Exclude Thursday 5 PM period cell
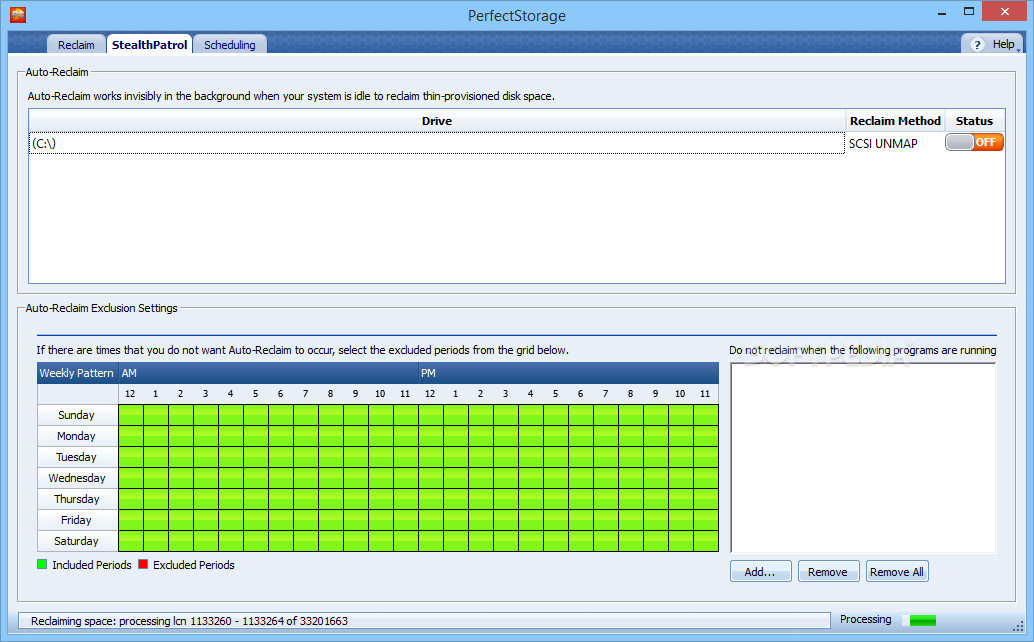1034x642 pixels. coord(556,499)
